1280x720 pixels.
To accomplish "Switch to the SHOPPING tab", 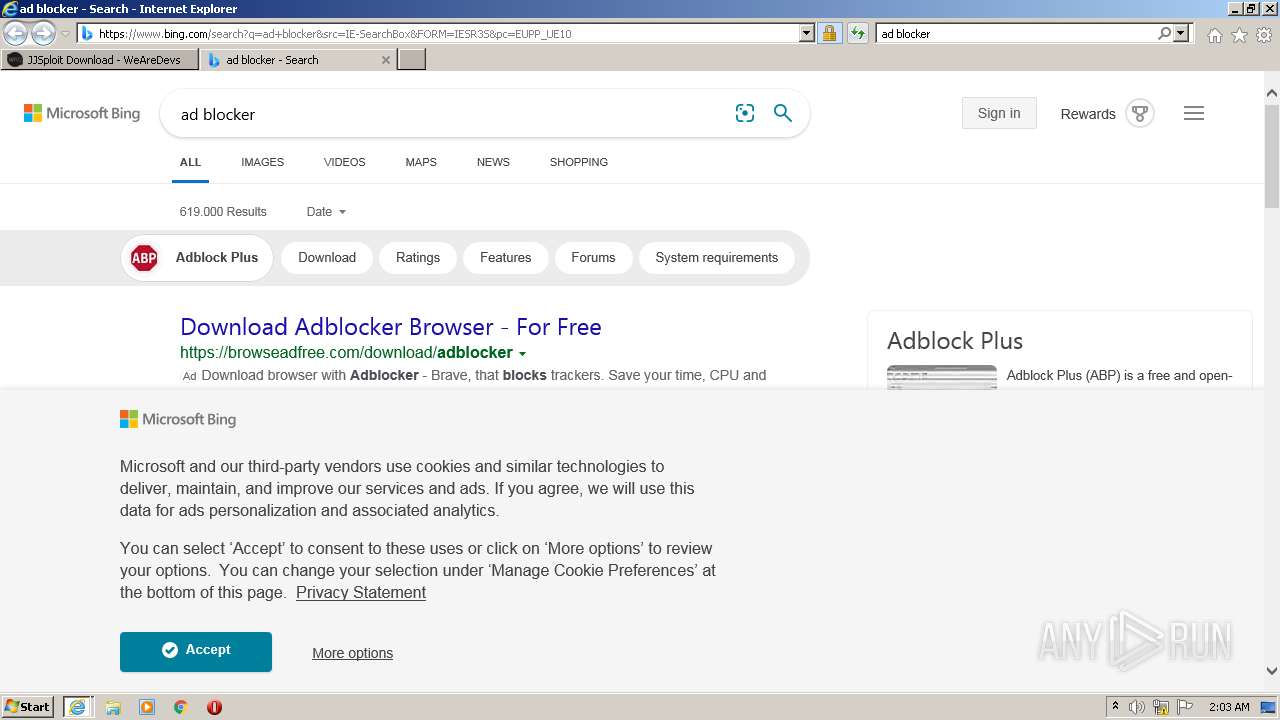I will tap(578, 162).
